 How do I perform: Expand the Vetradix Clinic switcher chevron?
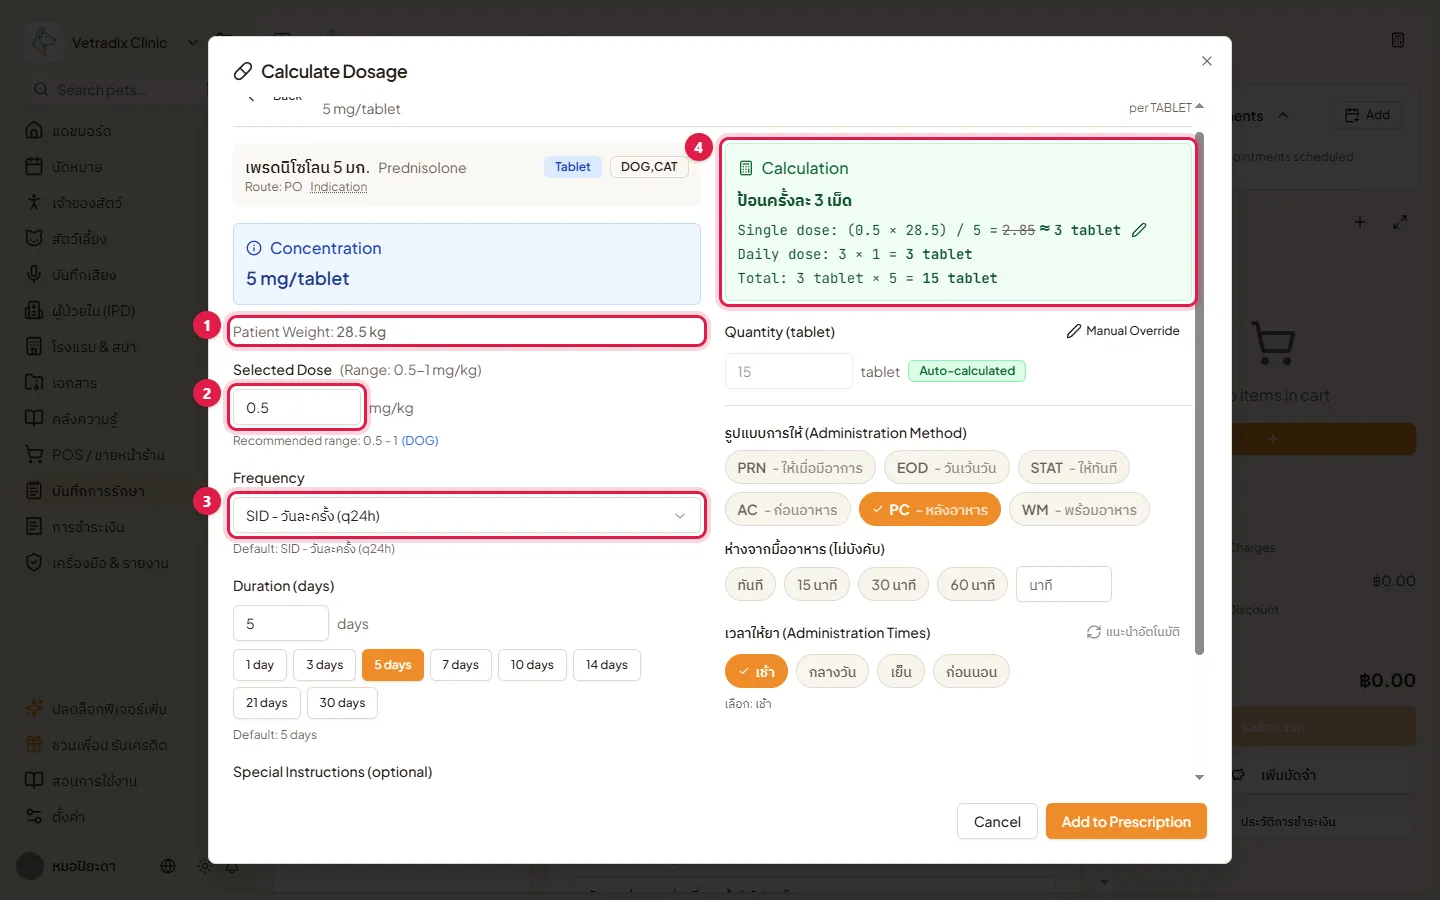click(x=193, y=43)
